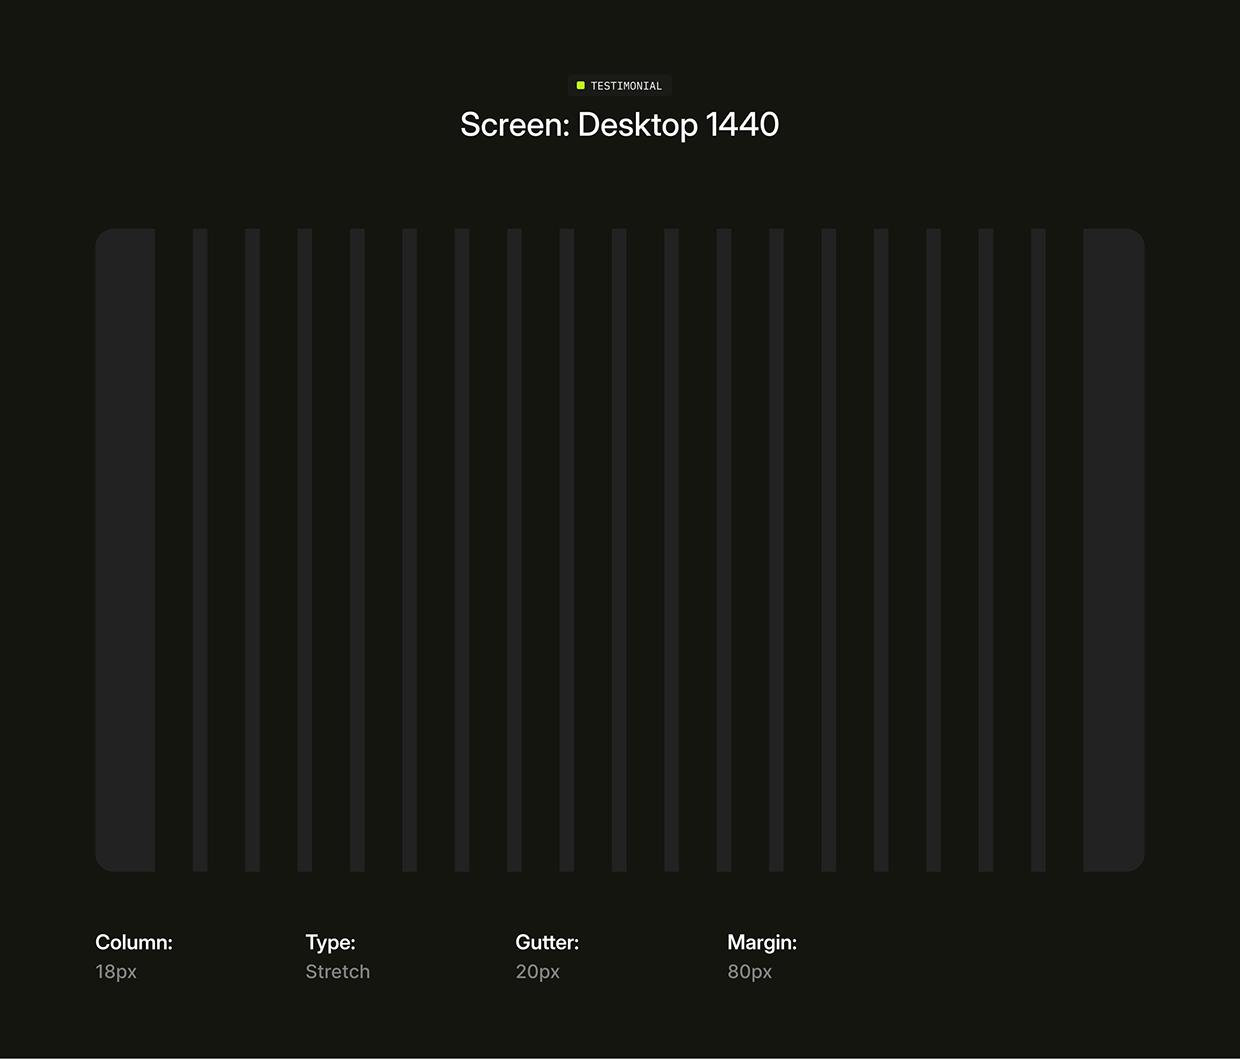Click the "Type:" label
Screen dimensions: 1240x1059
coord(330,942)
